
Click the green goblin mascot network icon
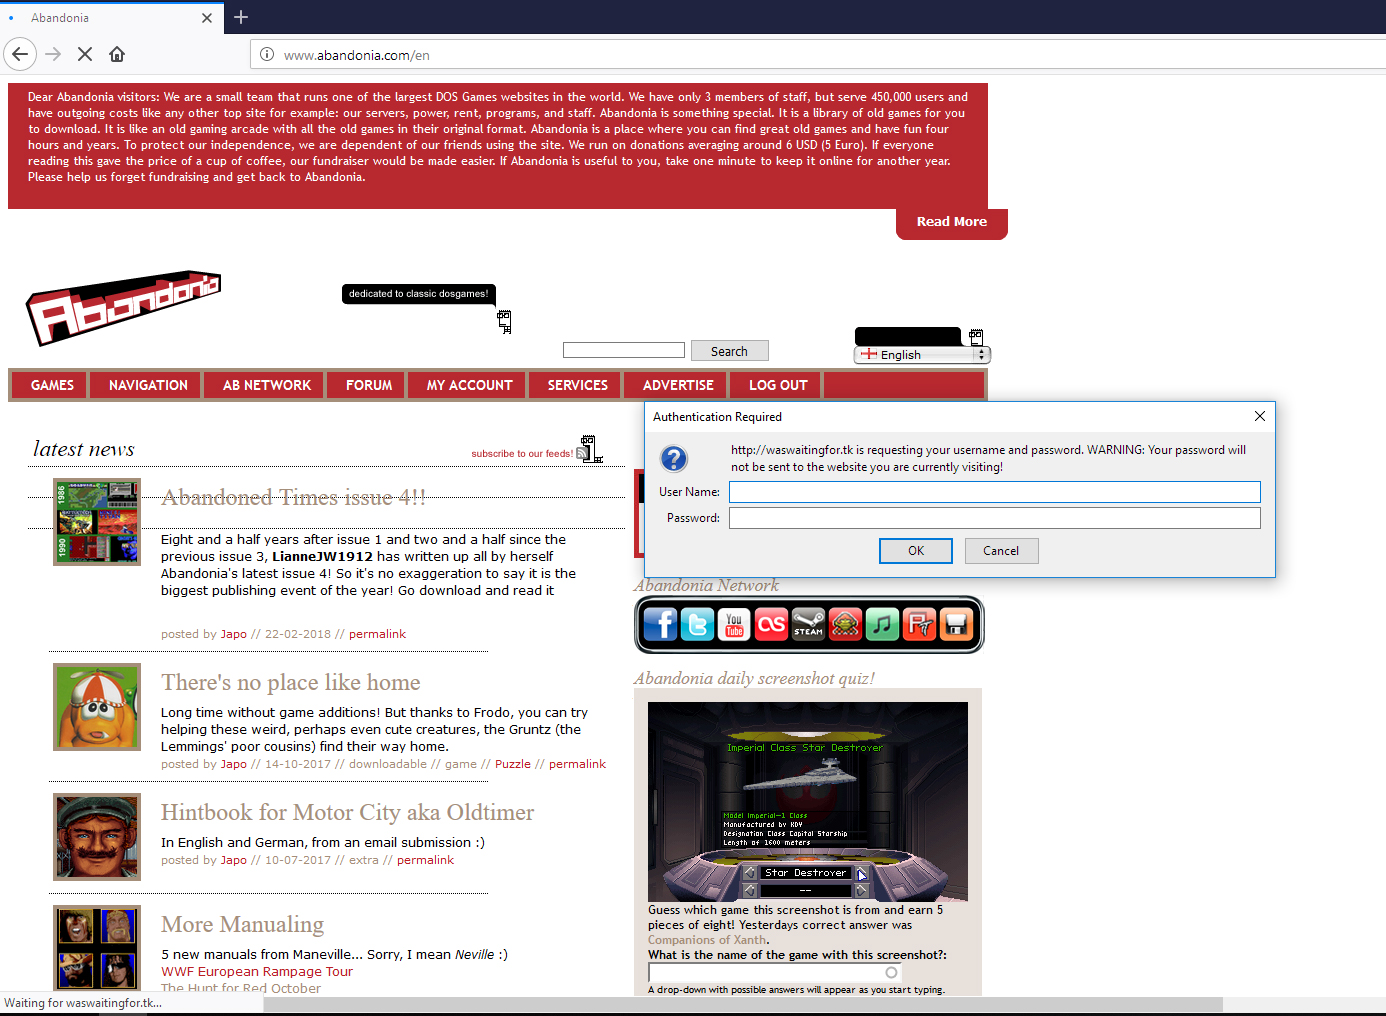845,625
